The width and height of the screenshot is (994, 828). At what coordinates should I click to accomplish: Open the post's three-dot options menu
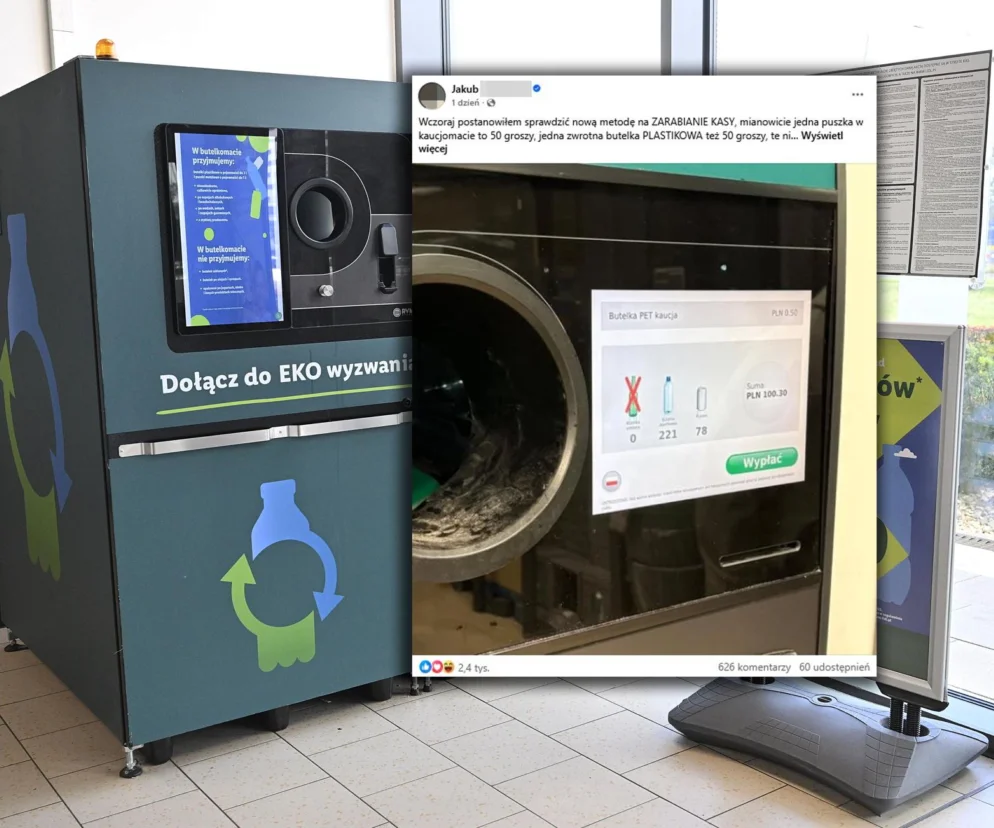857,94
